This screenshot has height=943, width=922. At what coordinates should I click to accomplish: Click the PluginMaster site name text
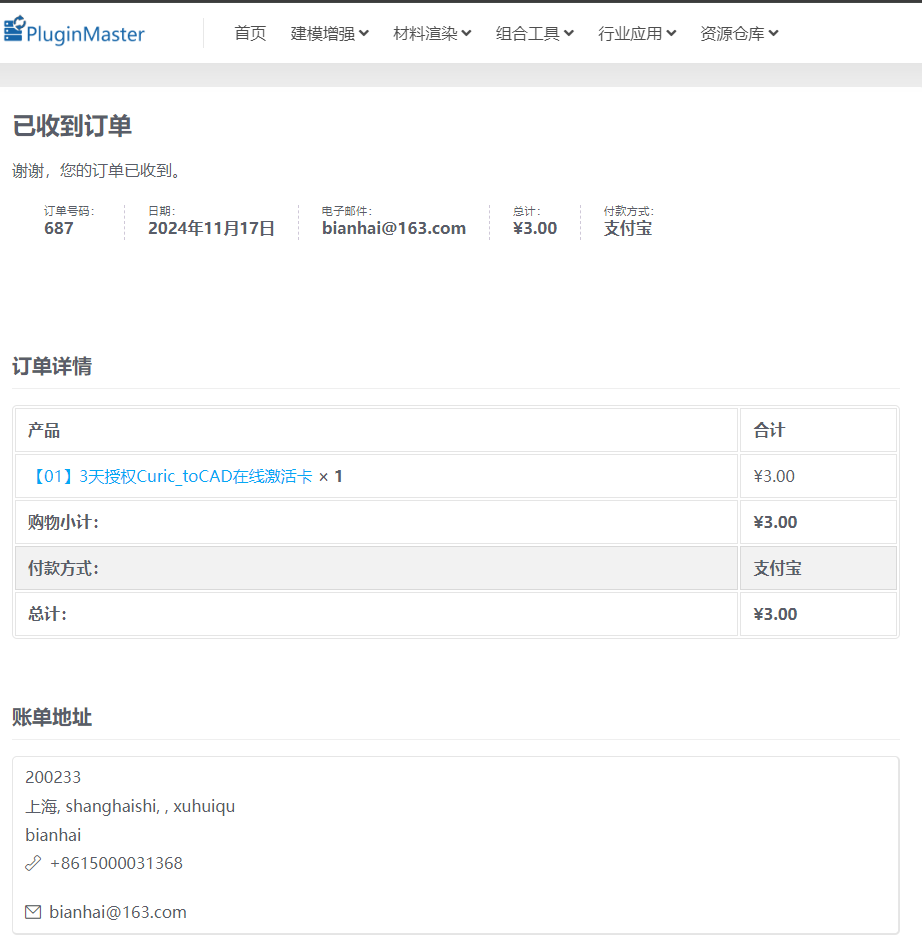coord(86,35)
